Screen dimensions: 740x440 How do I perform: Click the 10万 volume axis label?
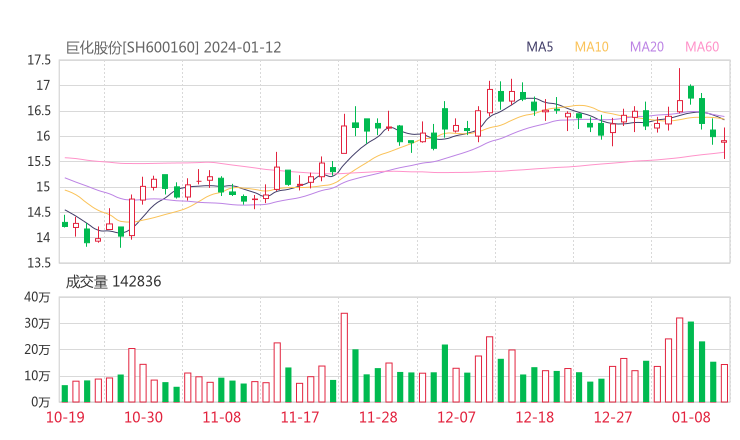point(37,376)
